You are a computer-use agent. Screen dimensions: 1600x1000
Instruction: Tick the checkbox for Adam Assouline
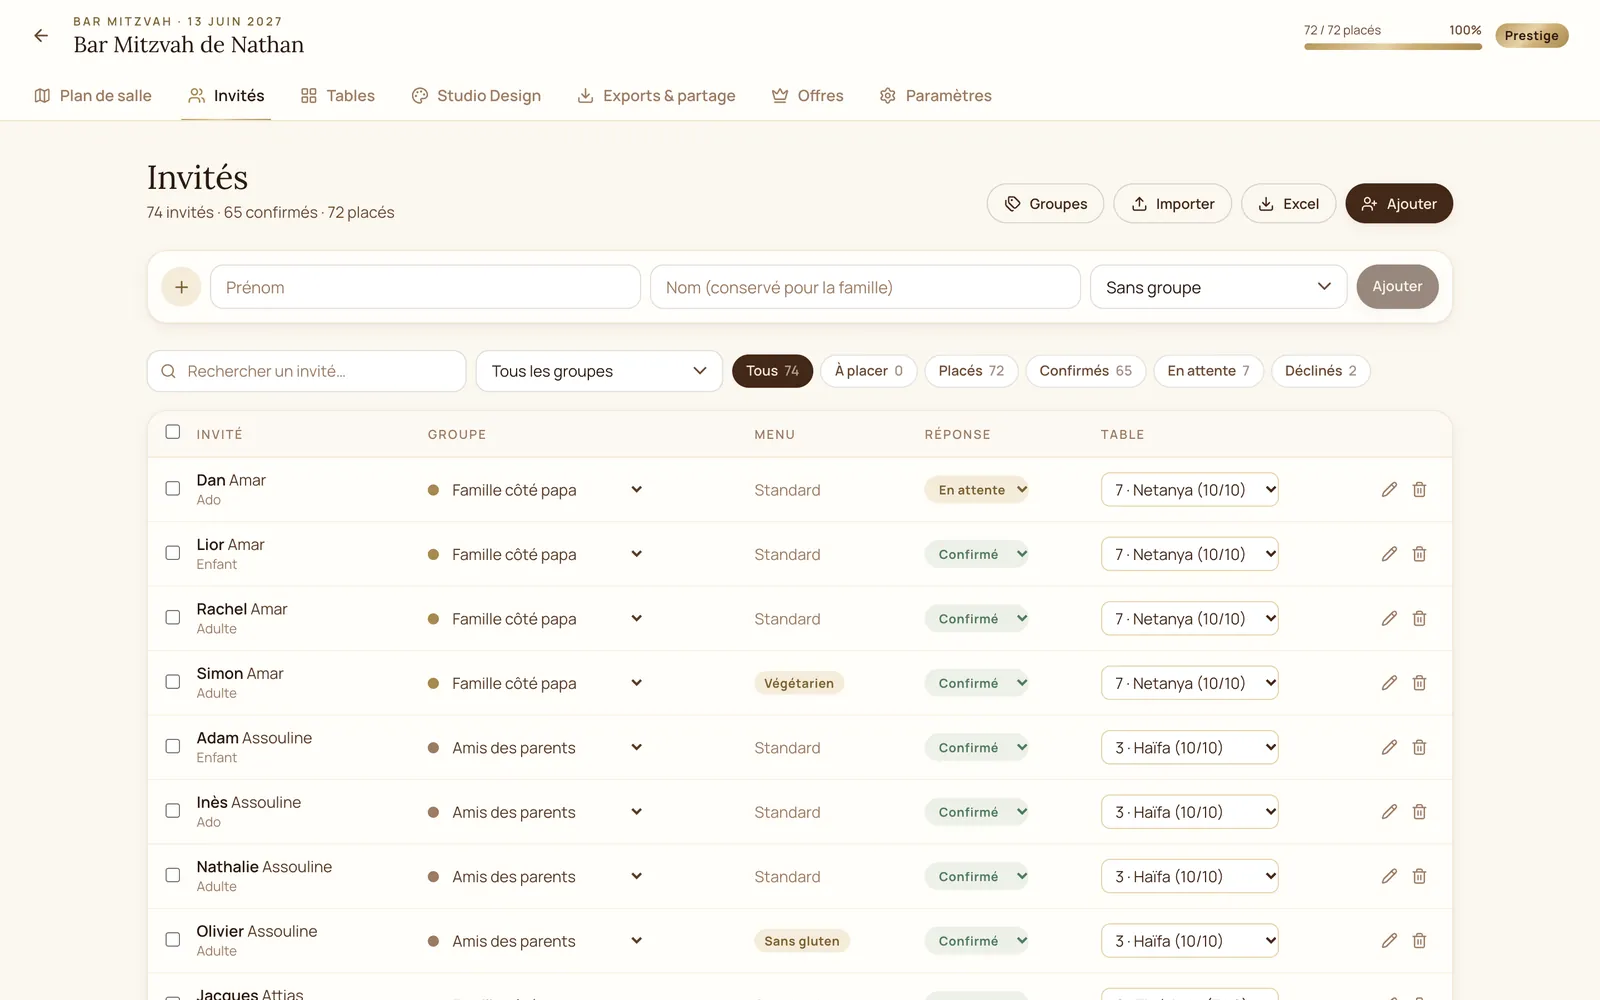point(173,747)
